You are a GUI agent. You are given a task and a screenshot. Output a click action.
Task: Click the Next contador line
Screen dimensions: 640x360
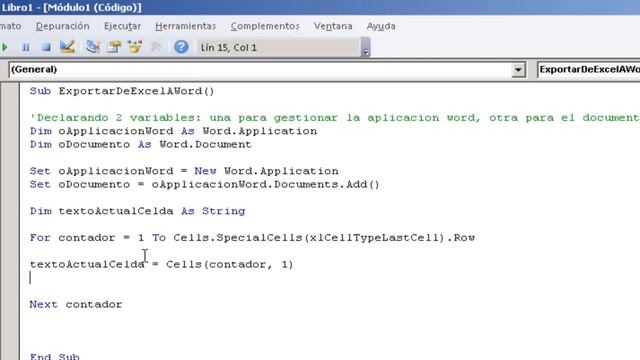76,304
